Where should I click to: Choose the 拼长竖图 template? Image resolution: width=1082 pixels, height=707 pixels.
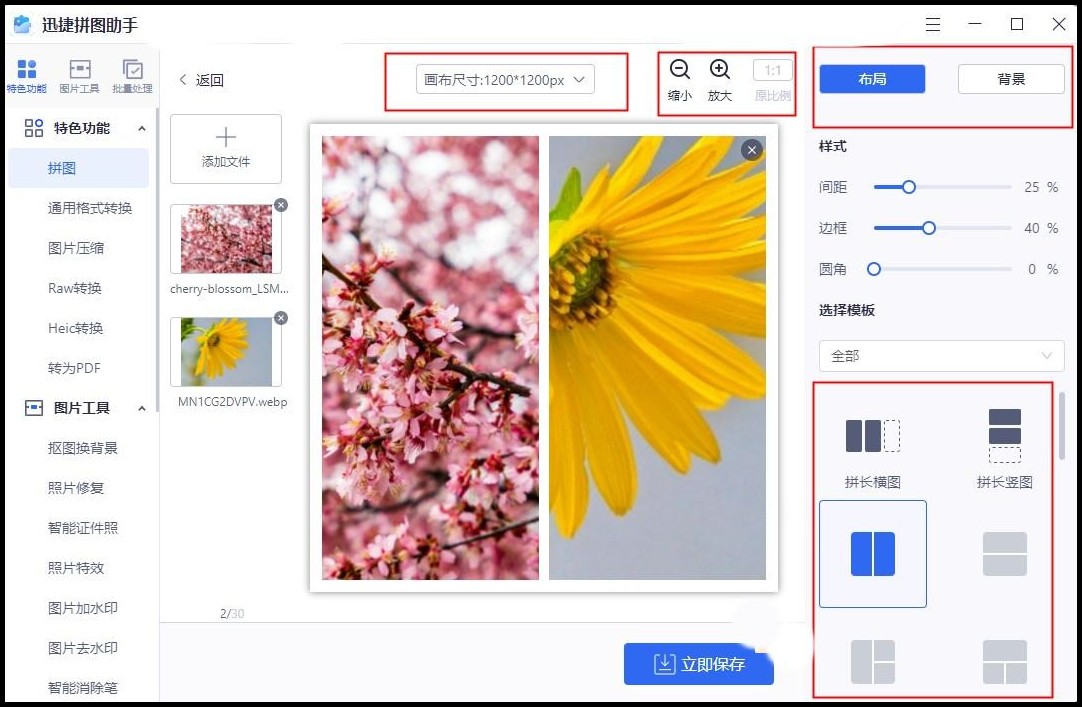(x=1003, y=432)
